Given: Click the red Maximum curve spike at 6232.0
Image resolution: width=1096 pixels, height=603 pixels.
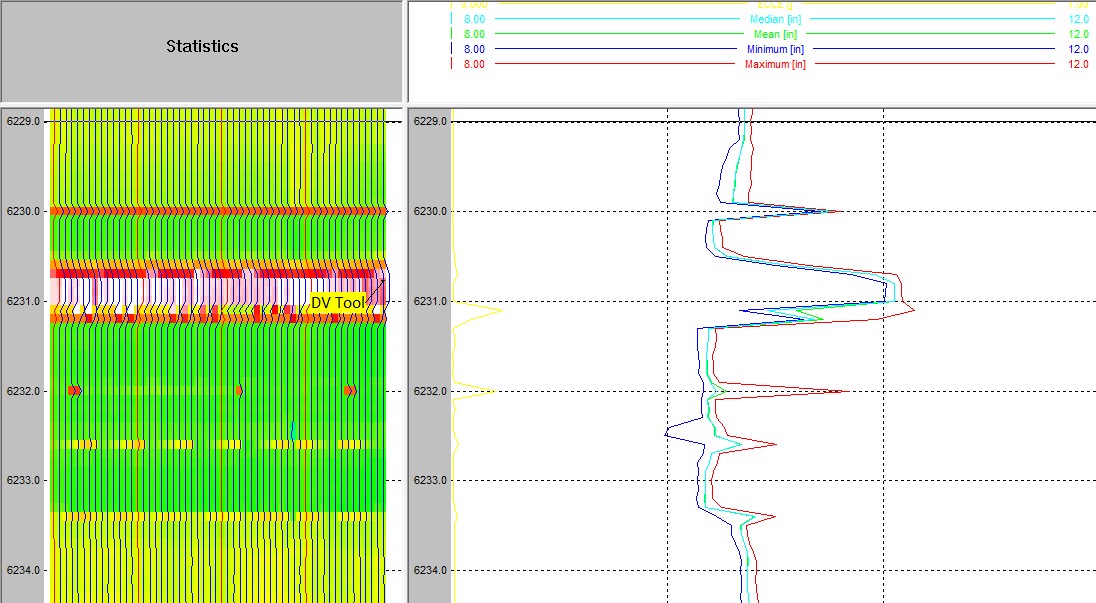Looking at the screenshot, I should (x=845, y=391).
